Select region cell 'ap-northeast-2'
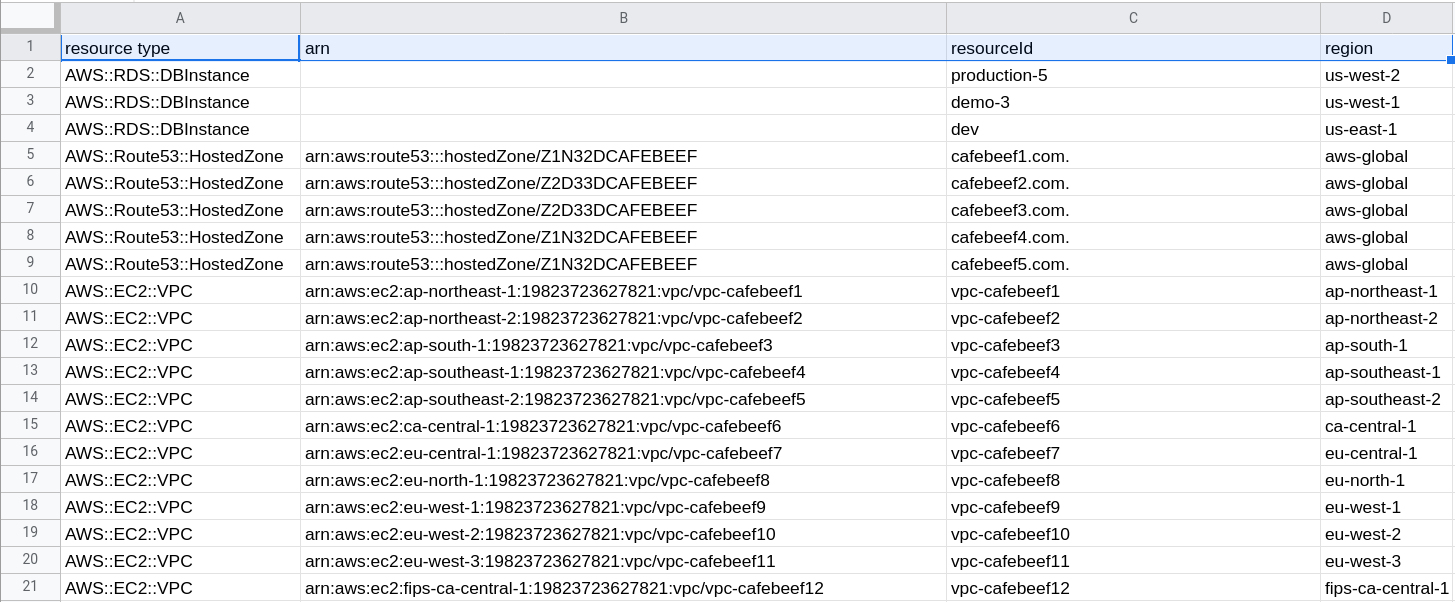 coord(1387,317)
